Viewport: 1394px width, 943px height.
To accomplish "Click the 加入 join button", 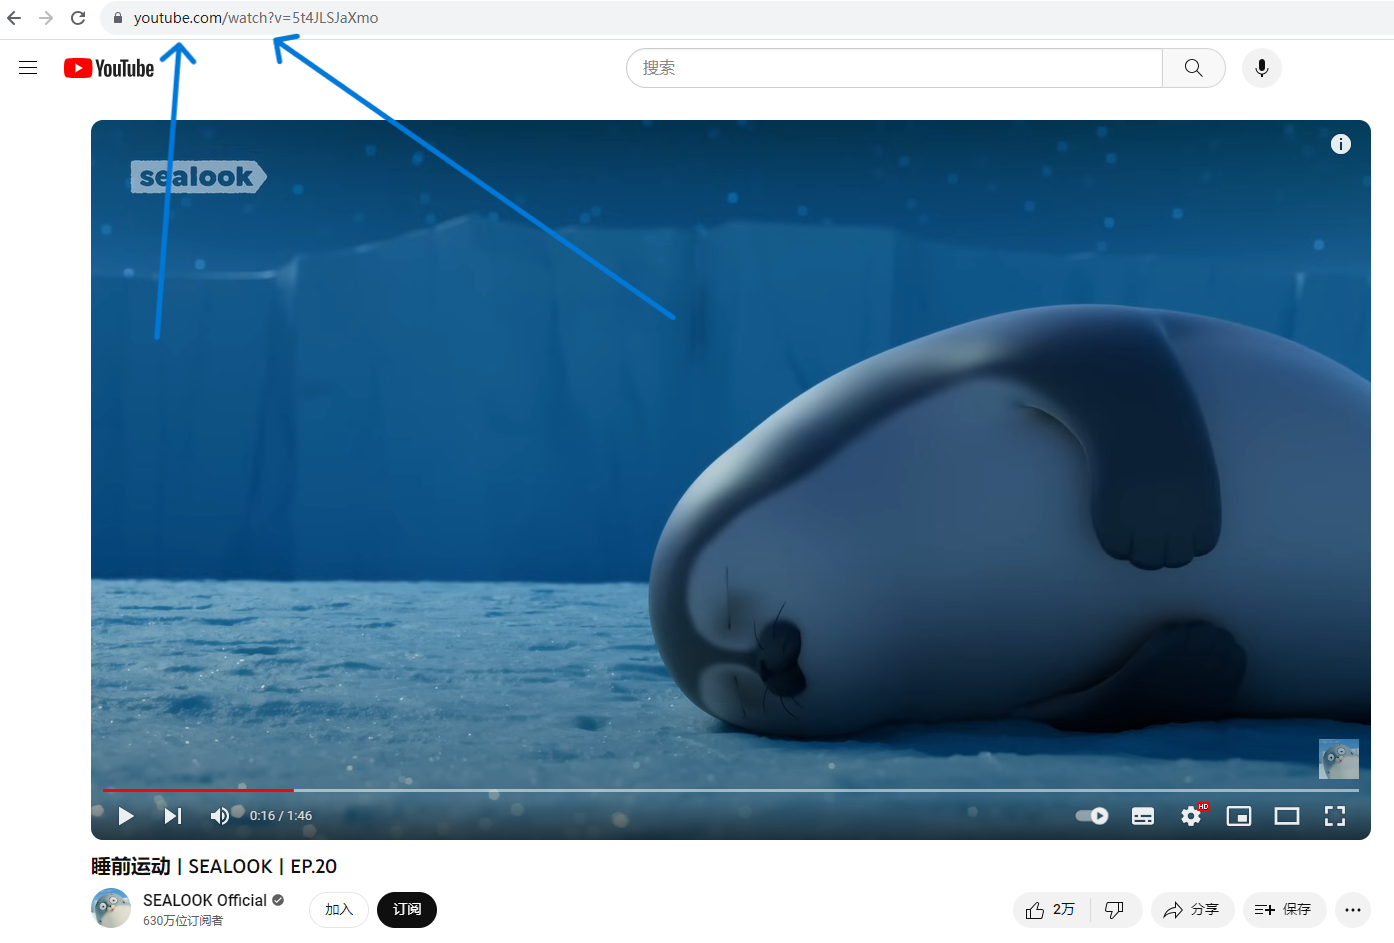I will coord(339,910).
